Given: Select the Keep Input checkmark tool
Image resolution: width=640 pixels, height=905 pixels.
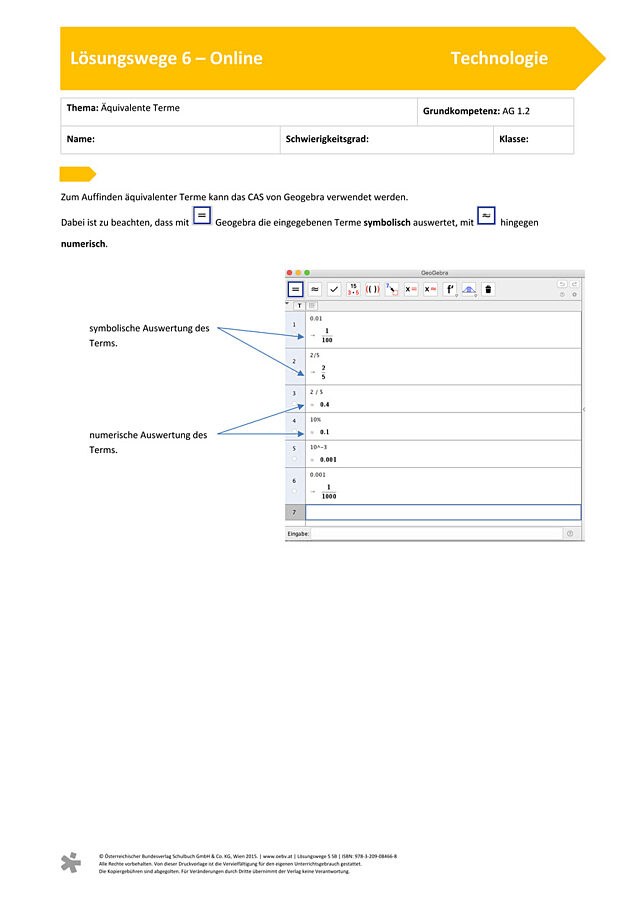Looking at the screenshot, I should point(334,289).
